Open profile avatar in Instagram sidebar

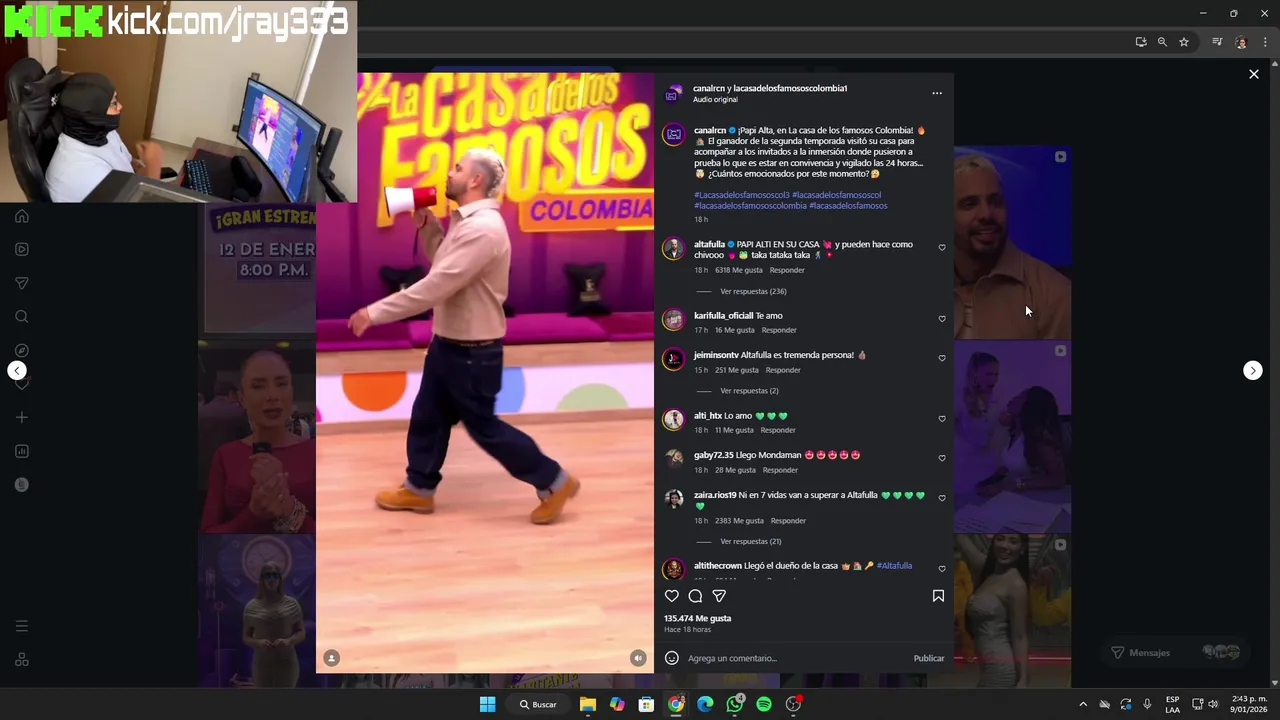coord(22,485)
